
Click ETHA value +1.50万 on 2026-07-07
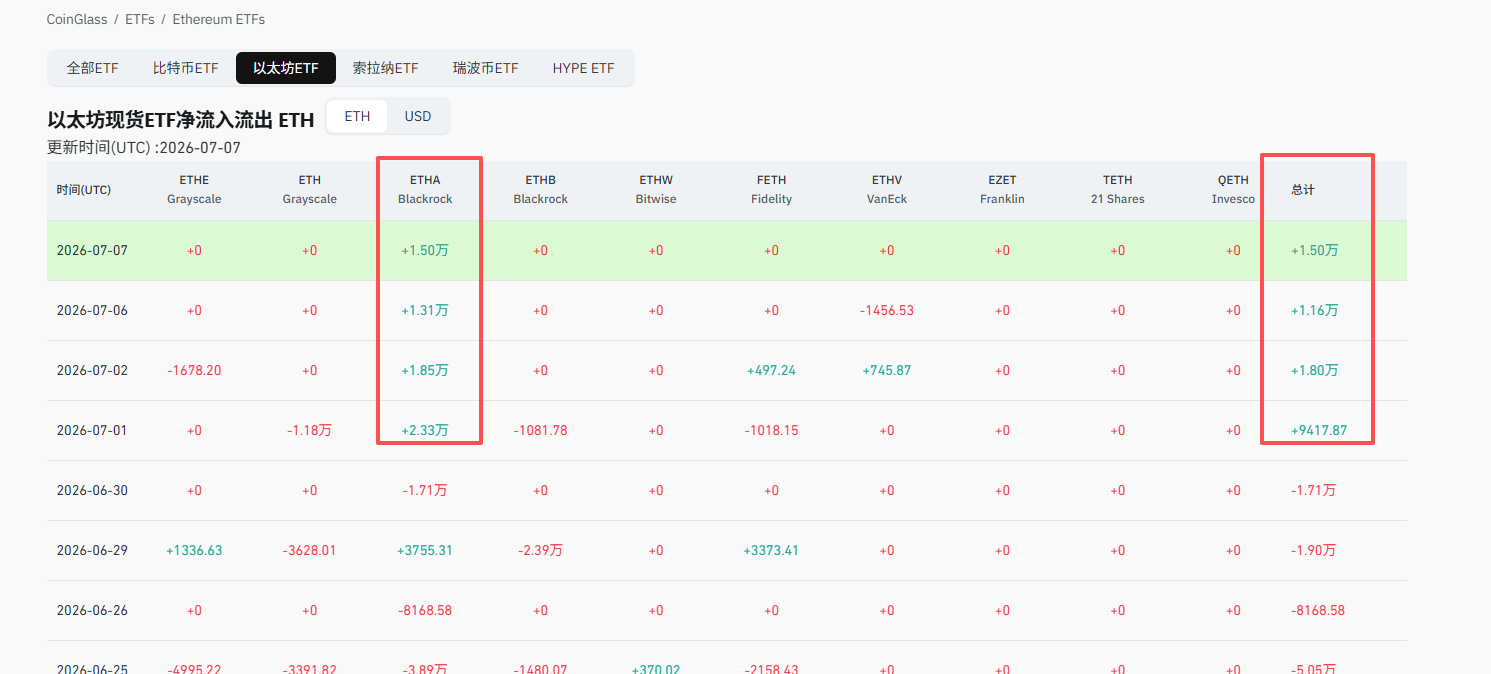pyautogui.click(x=425, y=250)
